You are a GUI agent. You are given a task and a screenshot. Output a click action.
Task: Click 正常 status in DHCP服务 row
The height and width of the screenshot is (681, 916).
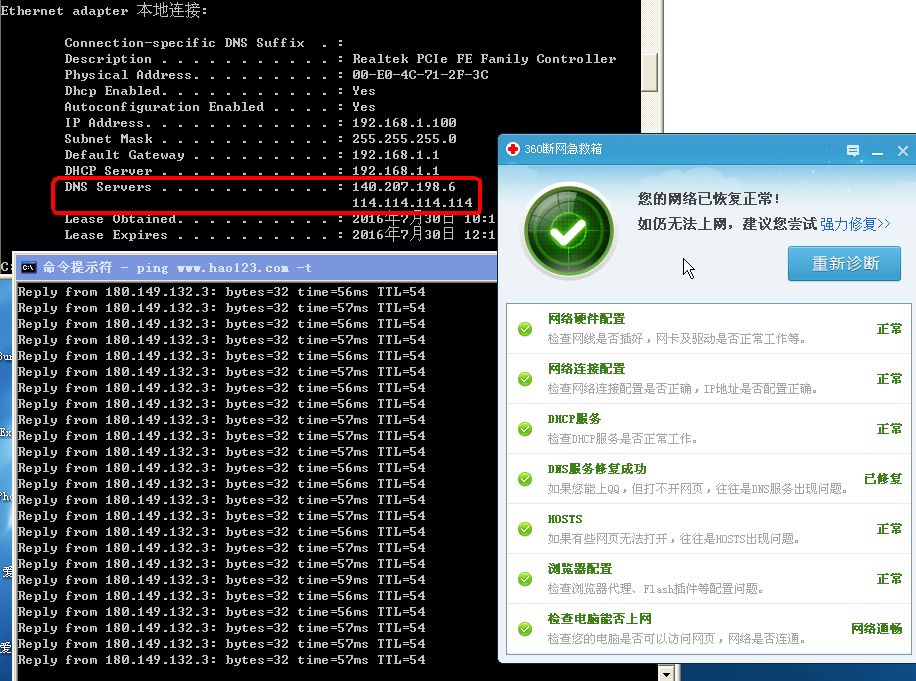889,429
